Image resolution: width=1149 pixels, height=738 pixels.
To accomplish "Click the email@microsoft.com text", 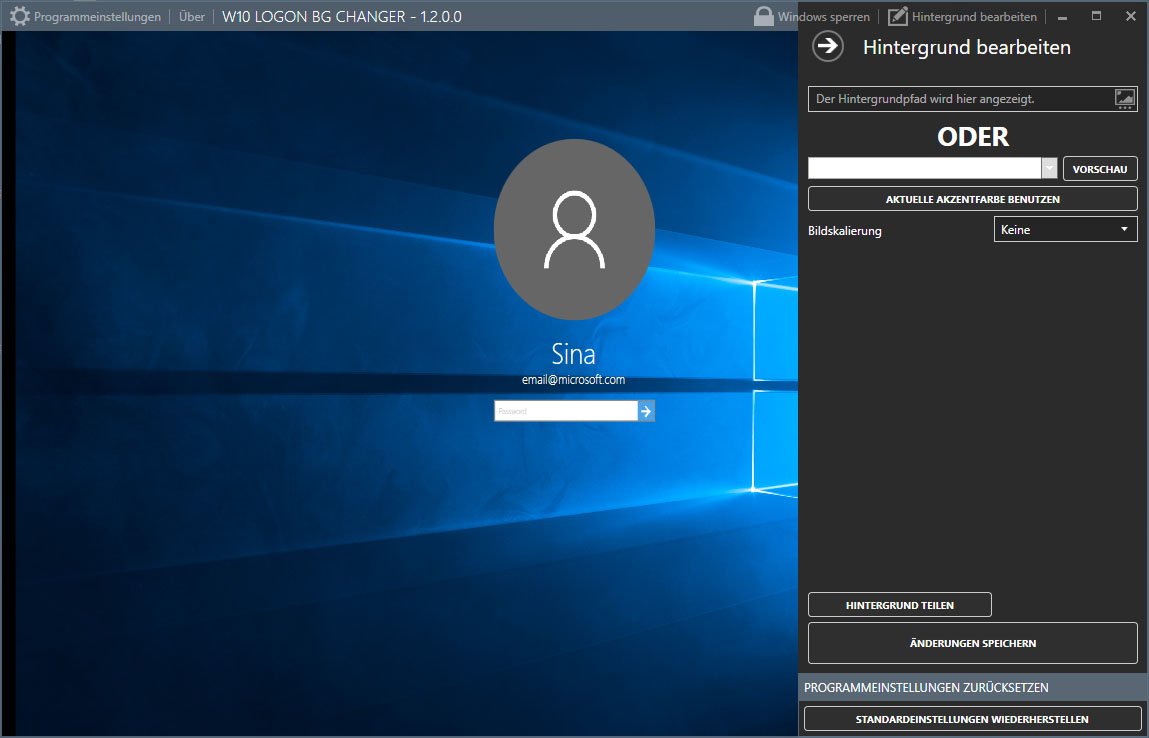I will (573, 380).
